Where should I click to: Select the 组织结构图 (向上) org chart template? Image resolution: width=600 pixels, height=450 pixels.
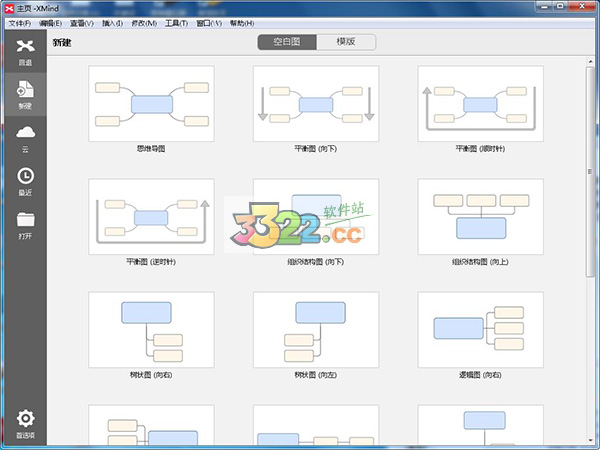tap(480, 217)
